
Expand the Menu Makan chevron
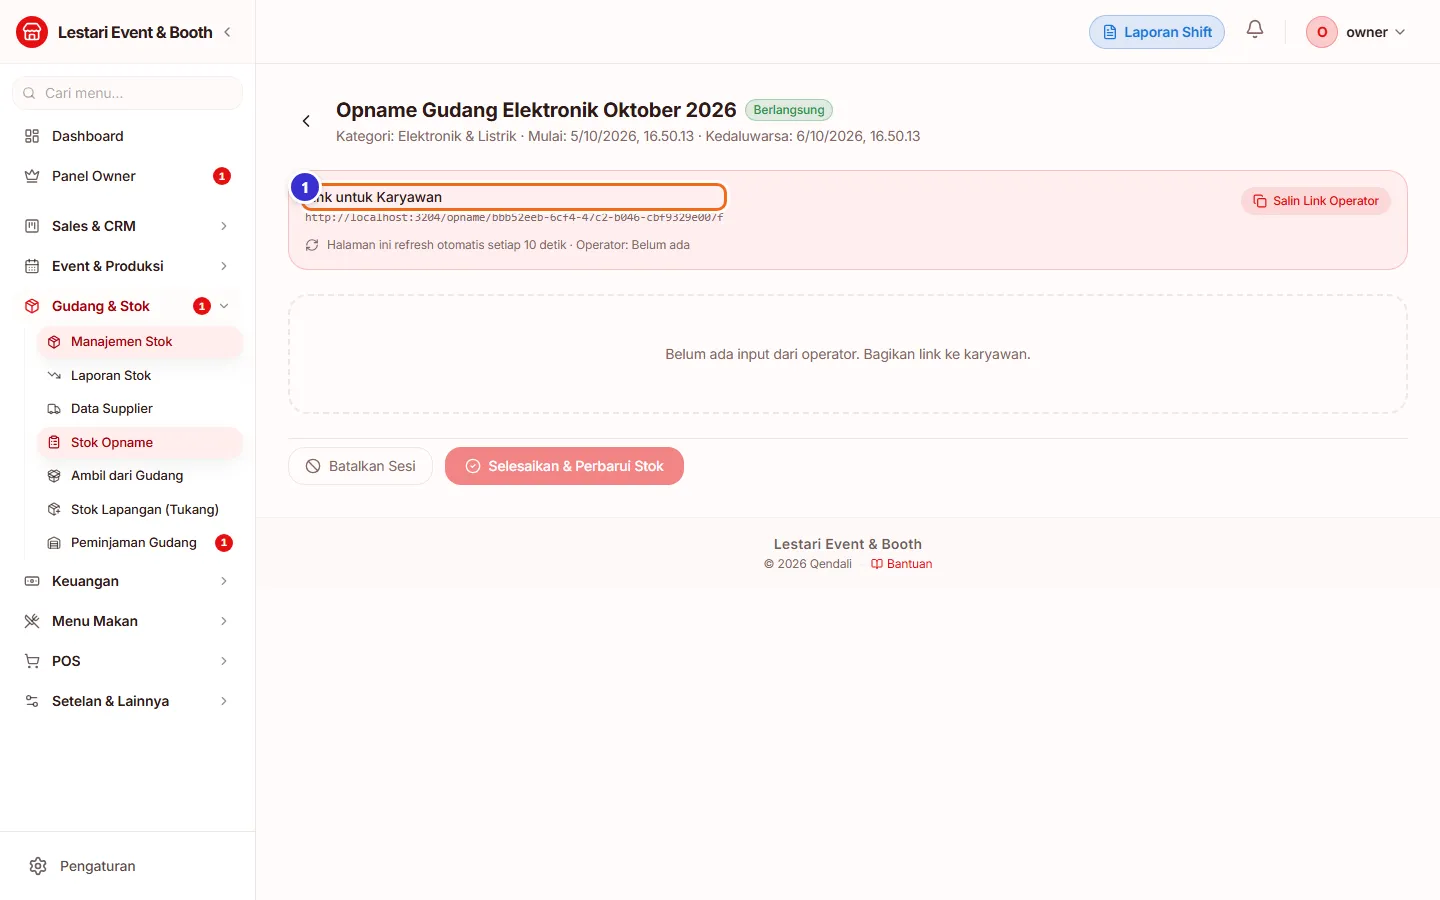[224, 621]
